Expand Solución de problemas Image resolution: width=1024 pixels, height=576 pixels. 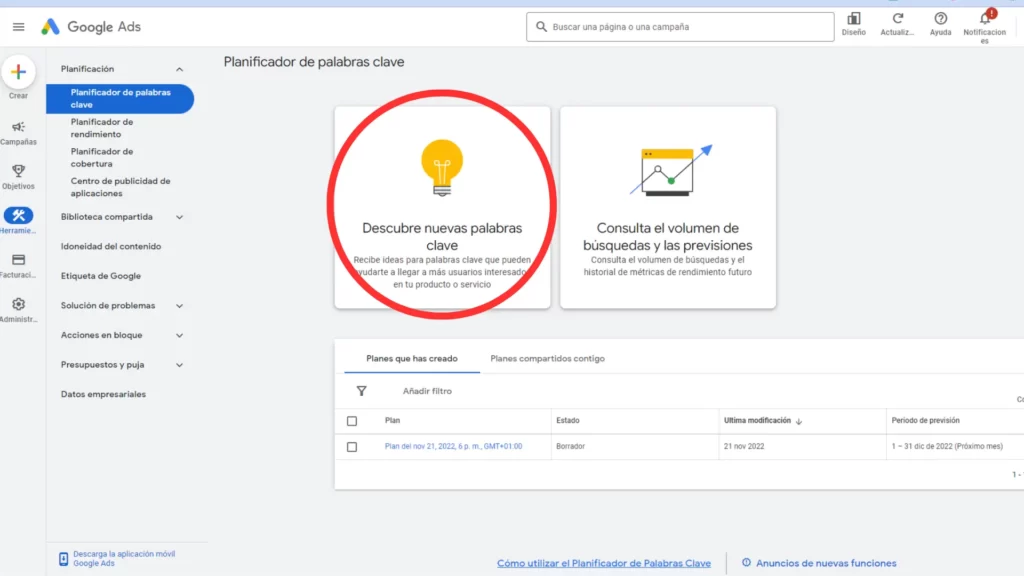coord(180,305)
